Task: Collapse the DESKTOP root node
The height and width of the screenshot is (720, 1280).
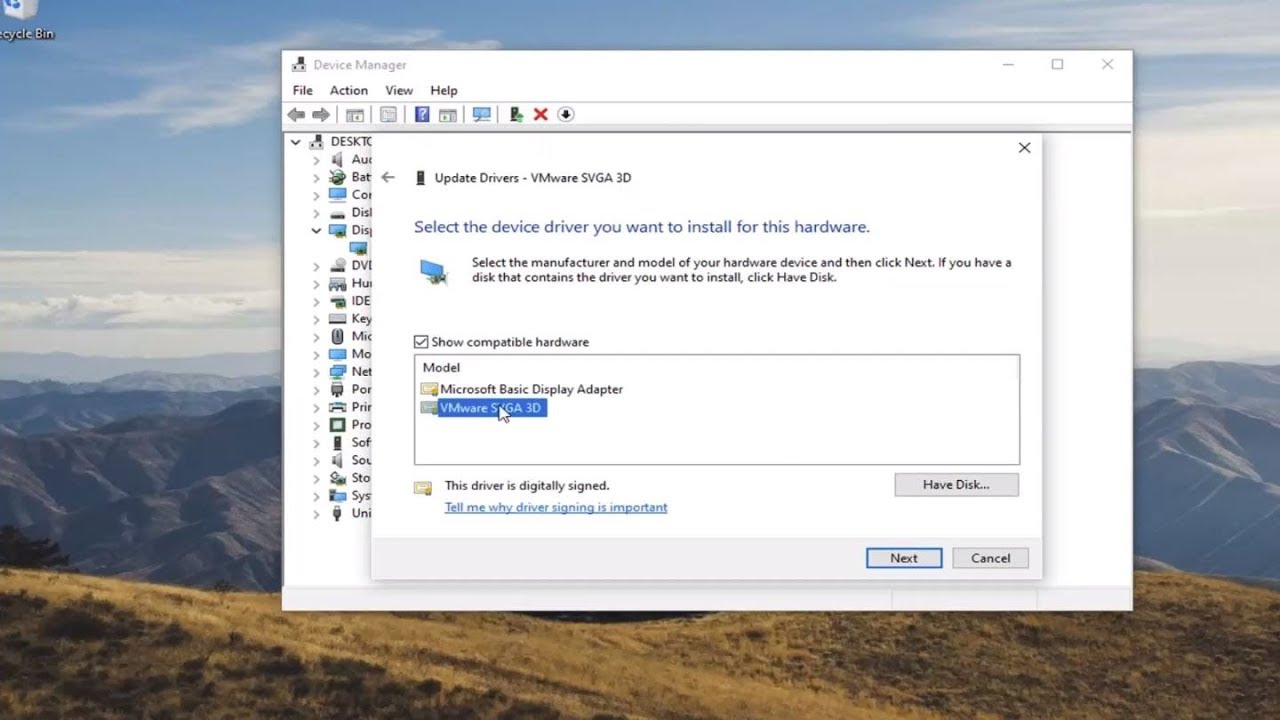Action: [x=296, y=142]
